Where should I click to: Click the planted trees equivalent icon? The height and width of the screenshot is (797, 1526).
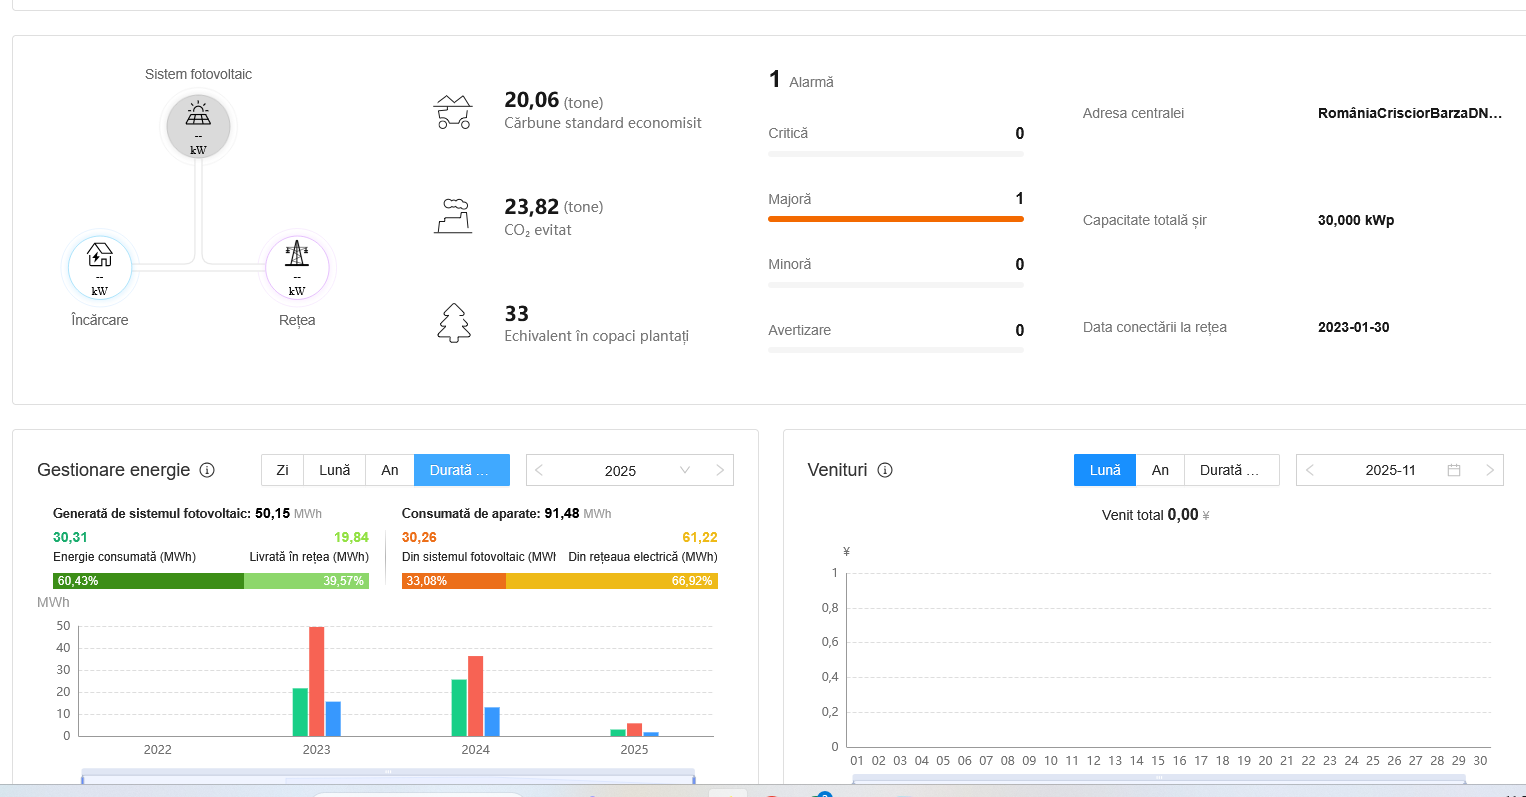pyautogui.click(x=454, y=323)
